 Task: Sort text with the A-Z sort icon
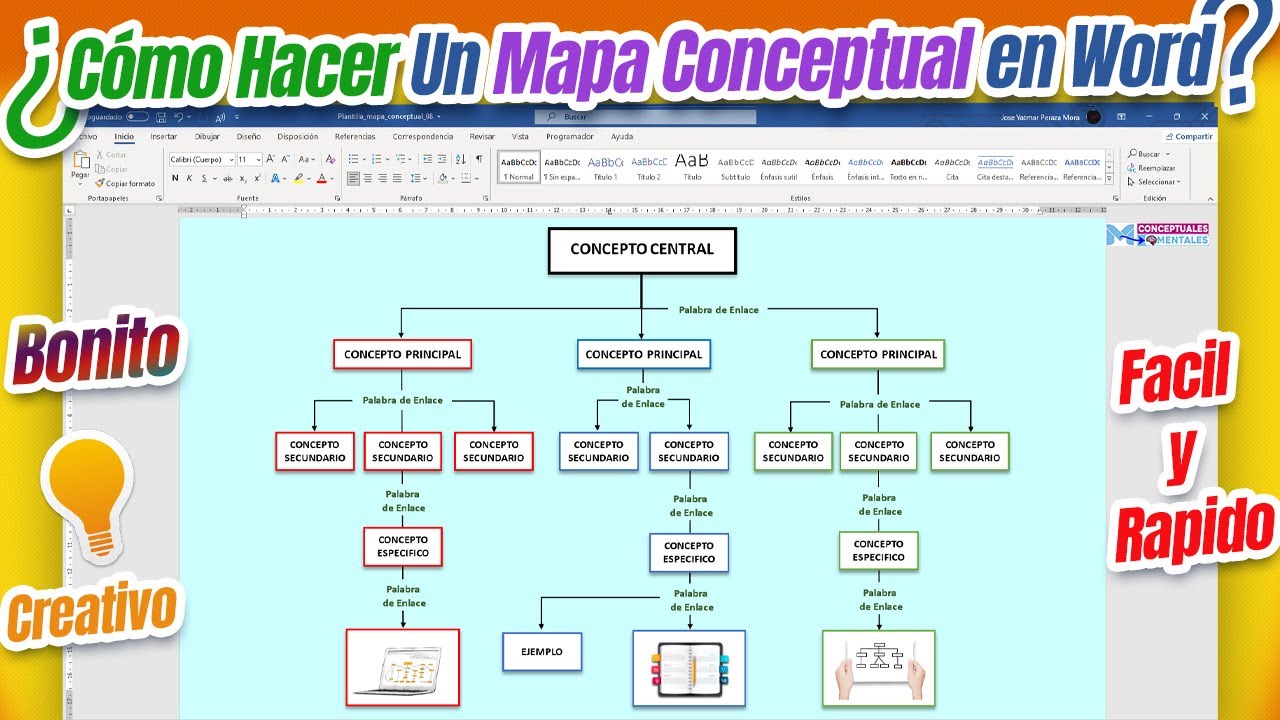point(460,159)
